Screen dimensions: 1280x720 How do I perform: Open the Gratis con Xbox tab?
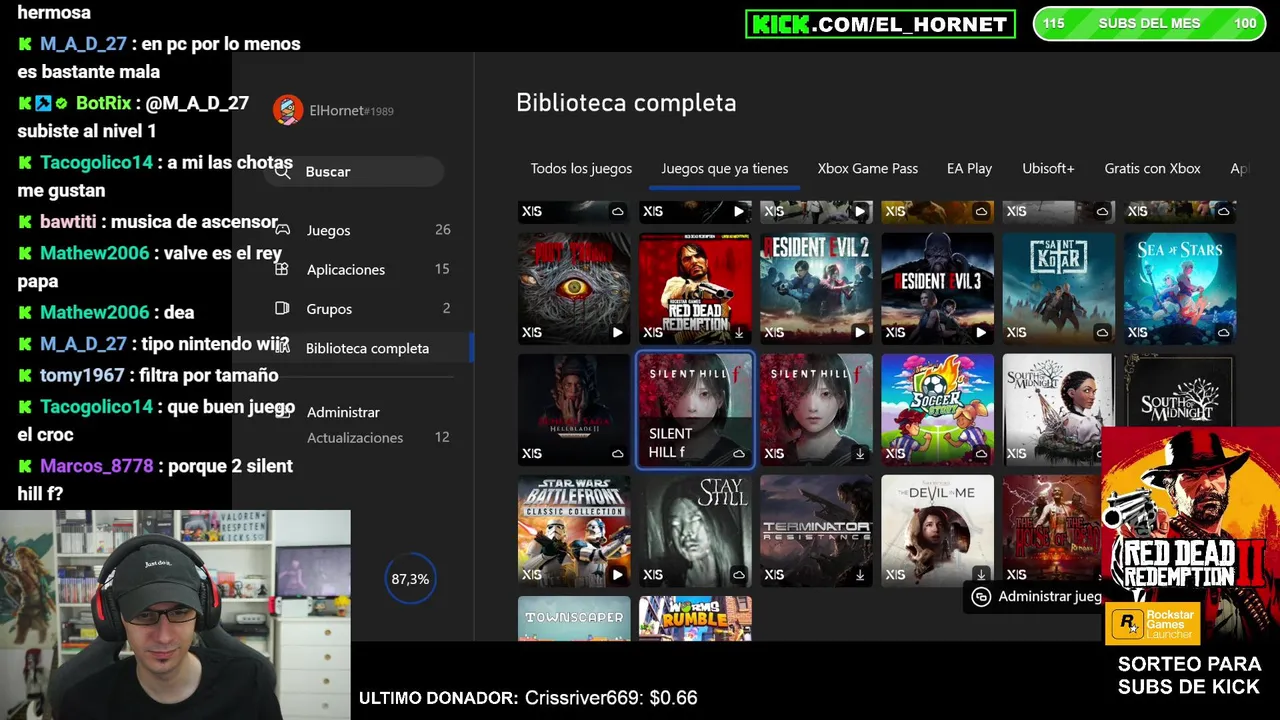tap(1152, 168)
